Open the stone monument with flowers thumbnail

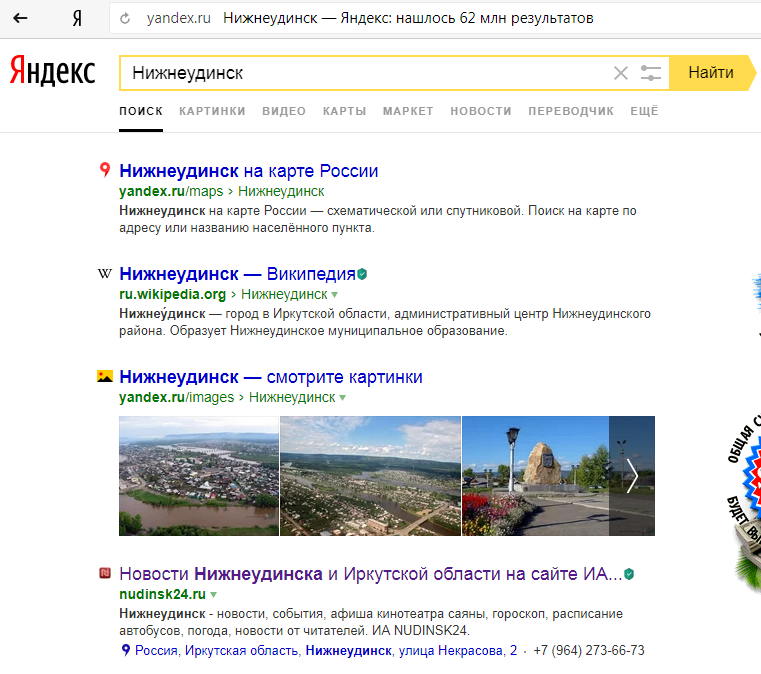535,476
